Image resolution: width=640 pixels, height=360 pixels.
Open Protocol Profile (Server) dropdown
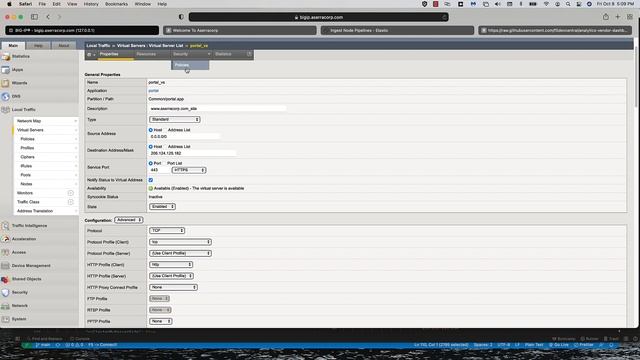[180, 253]
